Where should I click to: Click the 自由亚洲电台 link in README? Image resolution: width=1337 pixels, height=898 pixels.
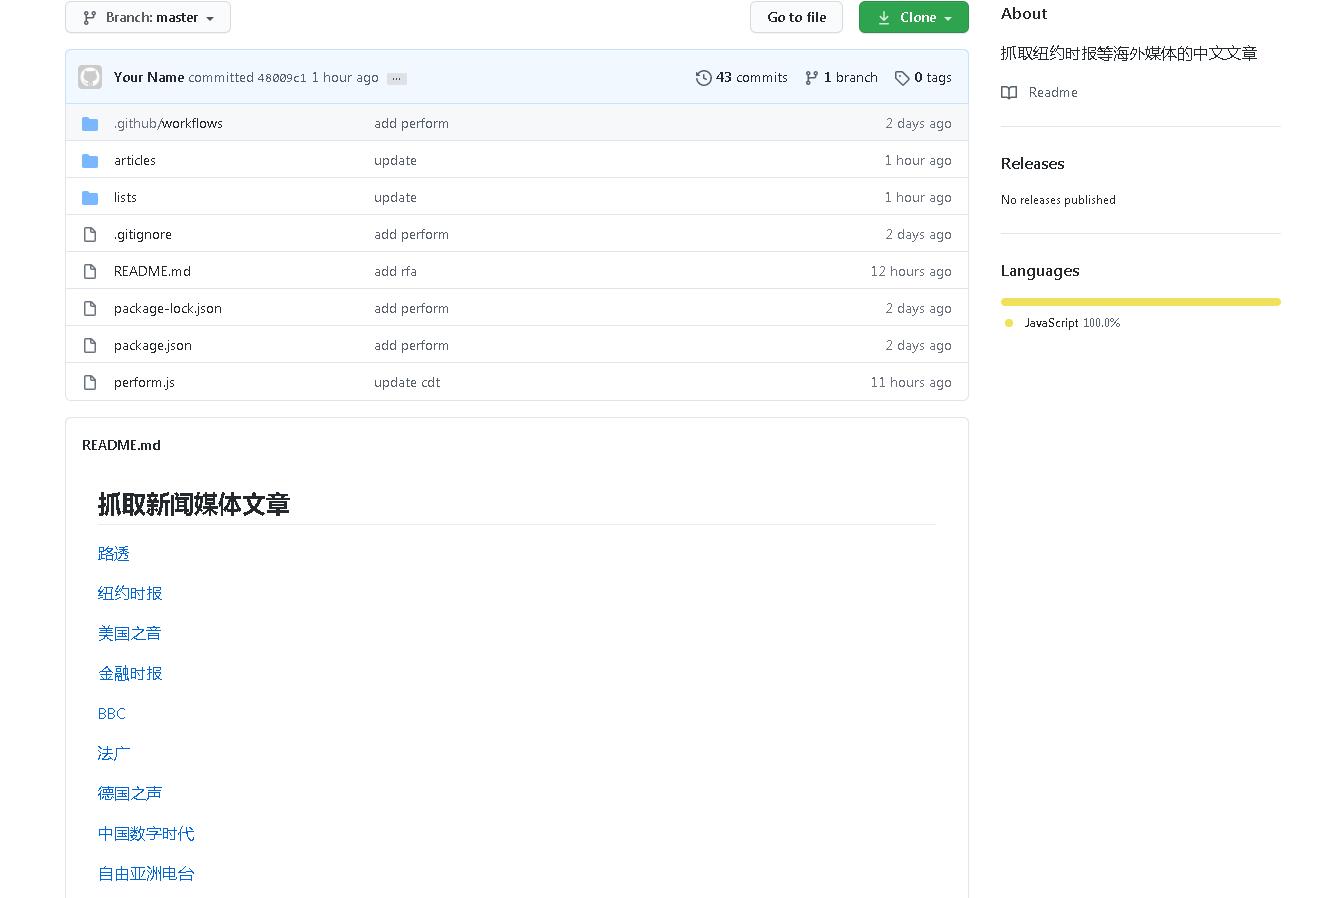[146, 873]
